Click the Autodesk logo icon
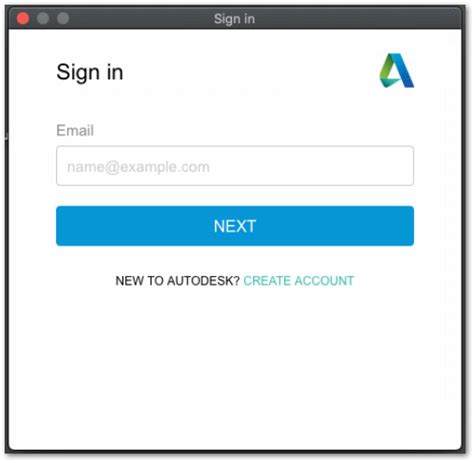This screenshot has width=474, height=462. (397, 70)
